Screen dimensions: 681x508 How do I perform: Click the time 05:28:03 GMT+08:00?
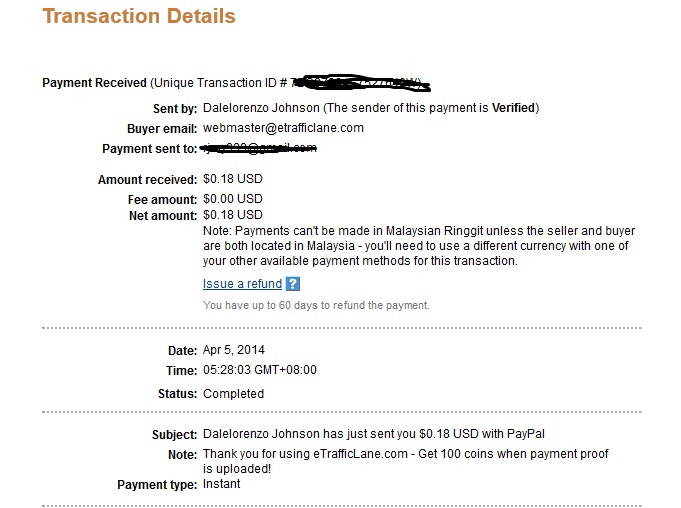pyautogui.click(x=260, y=370)
